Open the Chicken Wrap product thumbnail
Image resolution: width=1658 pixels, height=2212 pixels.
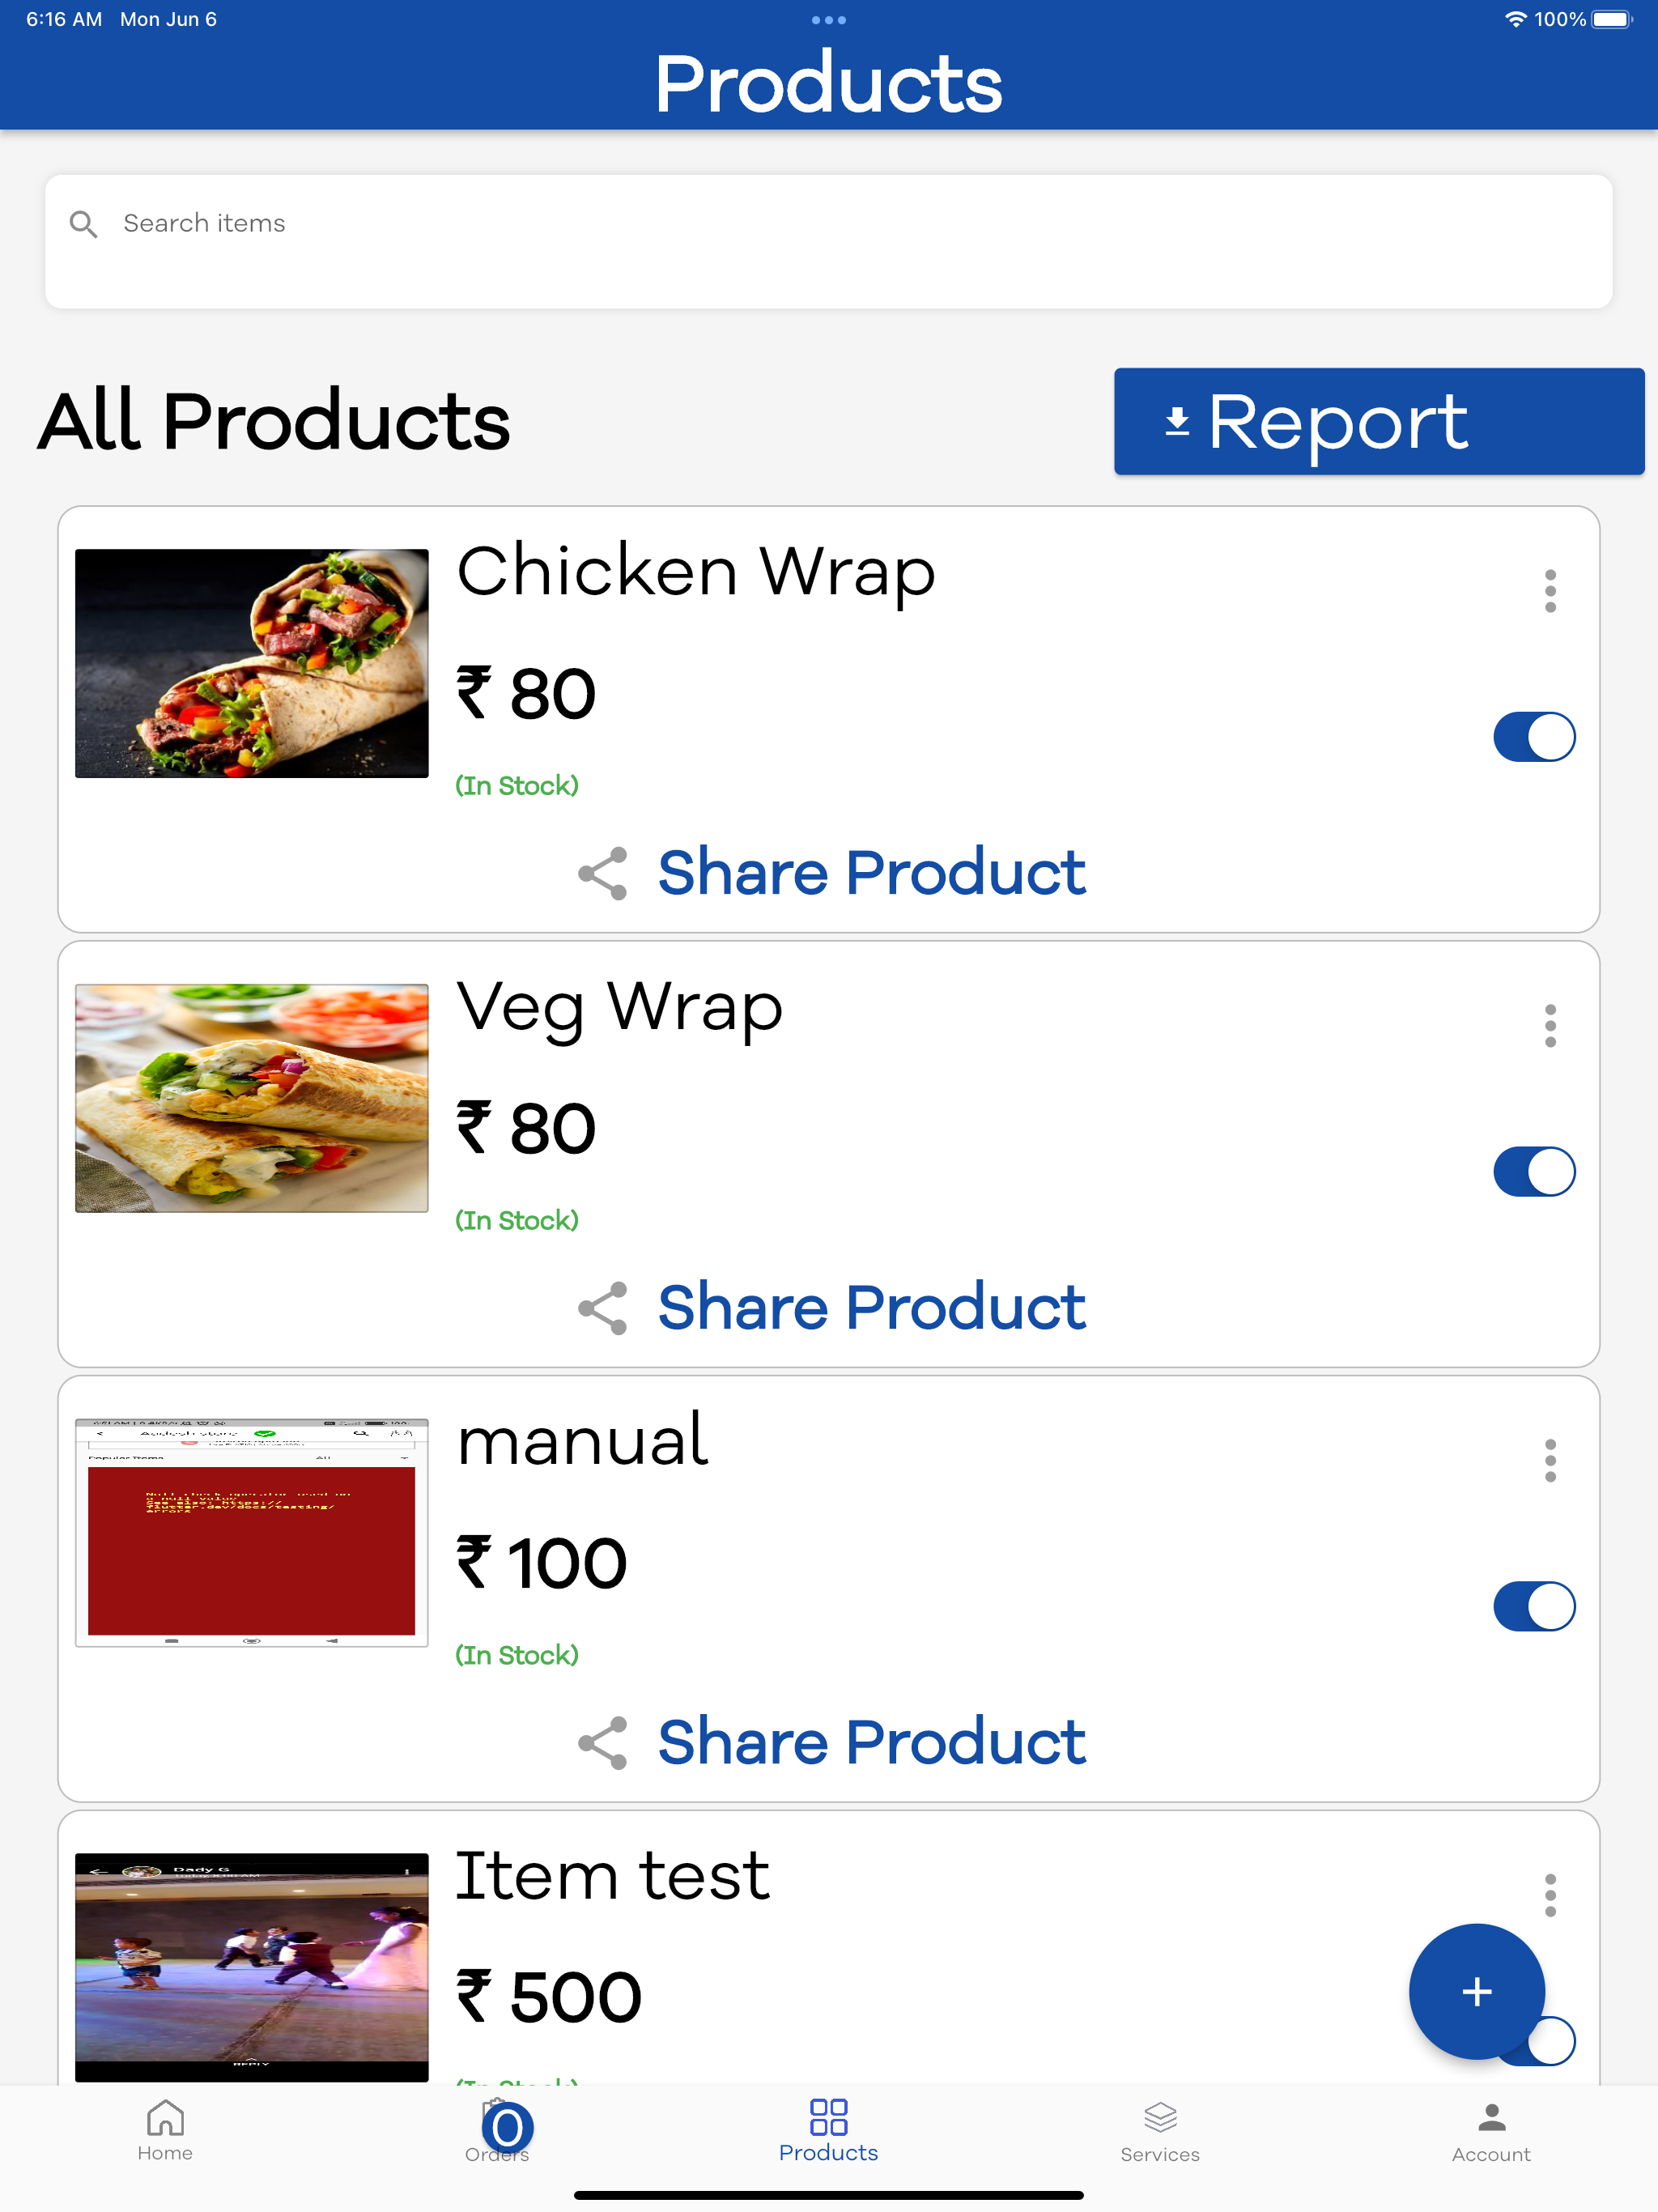point(252,663)
